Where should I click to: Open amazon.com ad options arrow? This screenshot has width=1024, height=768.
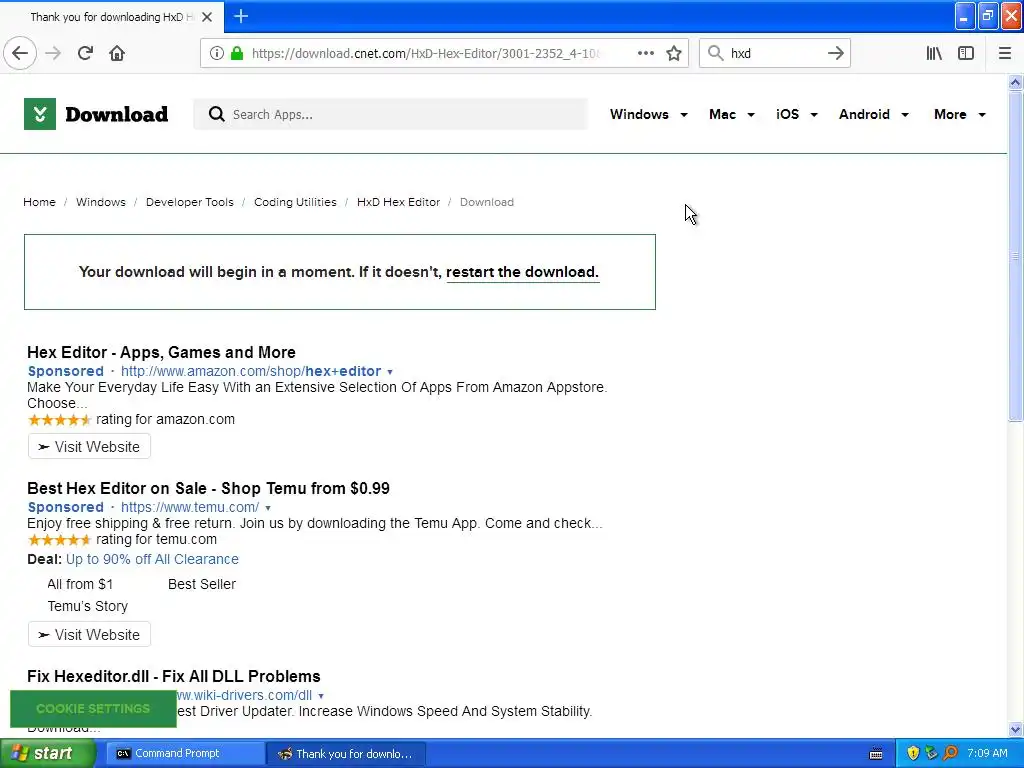pos(390,372)
